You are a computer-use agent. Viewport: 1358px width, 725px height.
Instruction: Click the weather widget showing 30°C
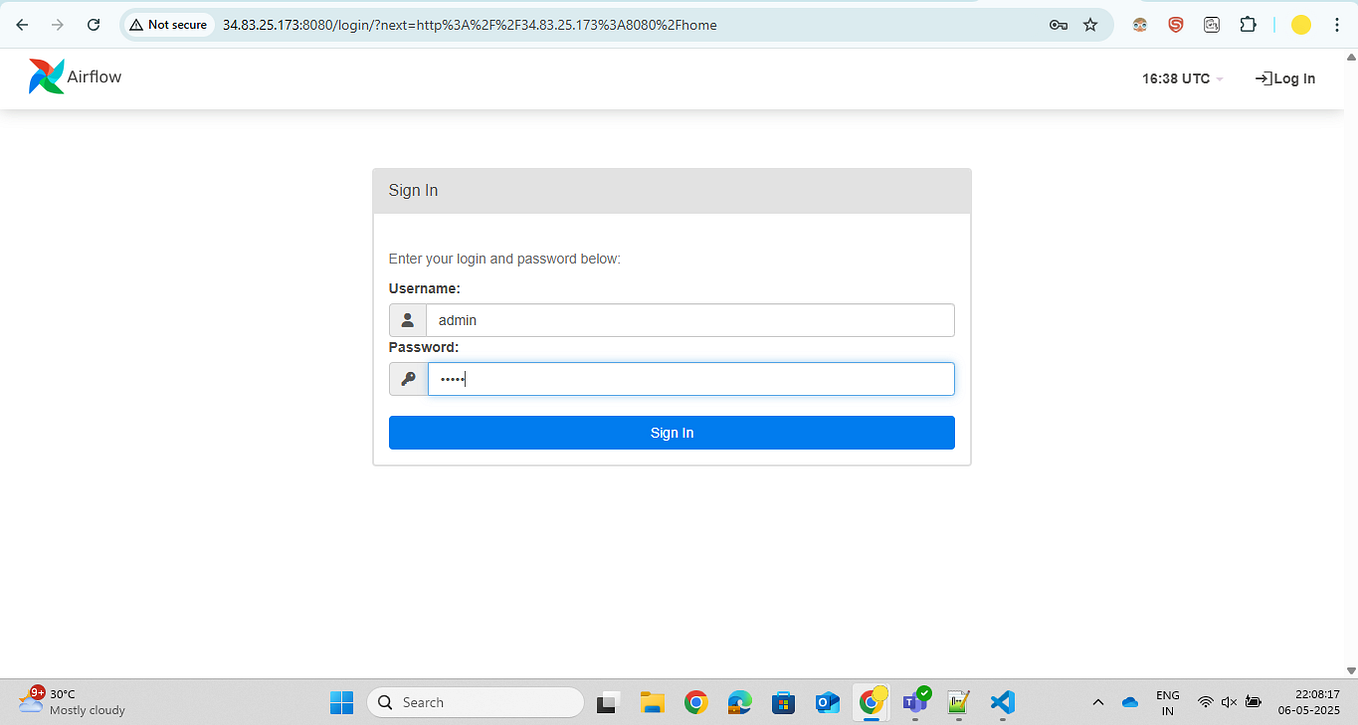(x=60, y=701)
